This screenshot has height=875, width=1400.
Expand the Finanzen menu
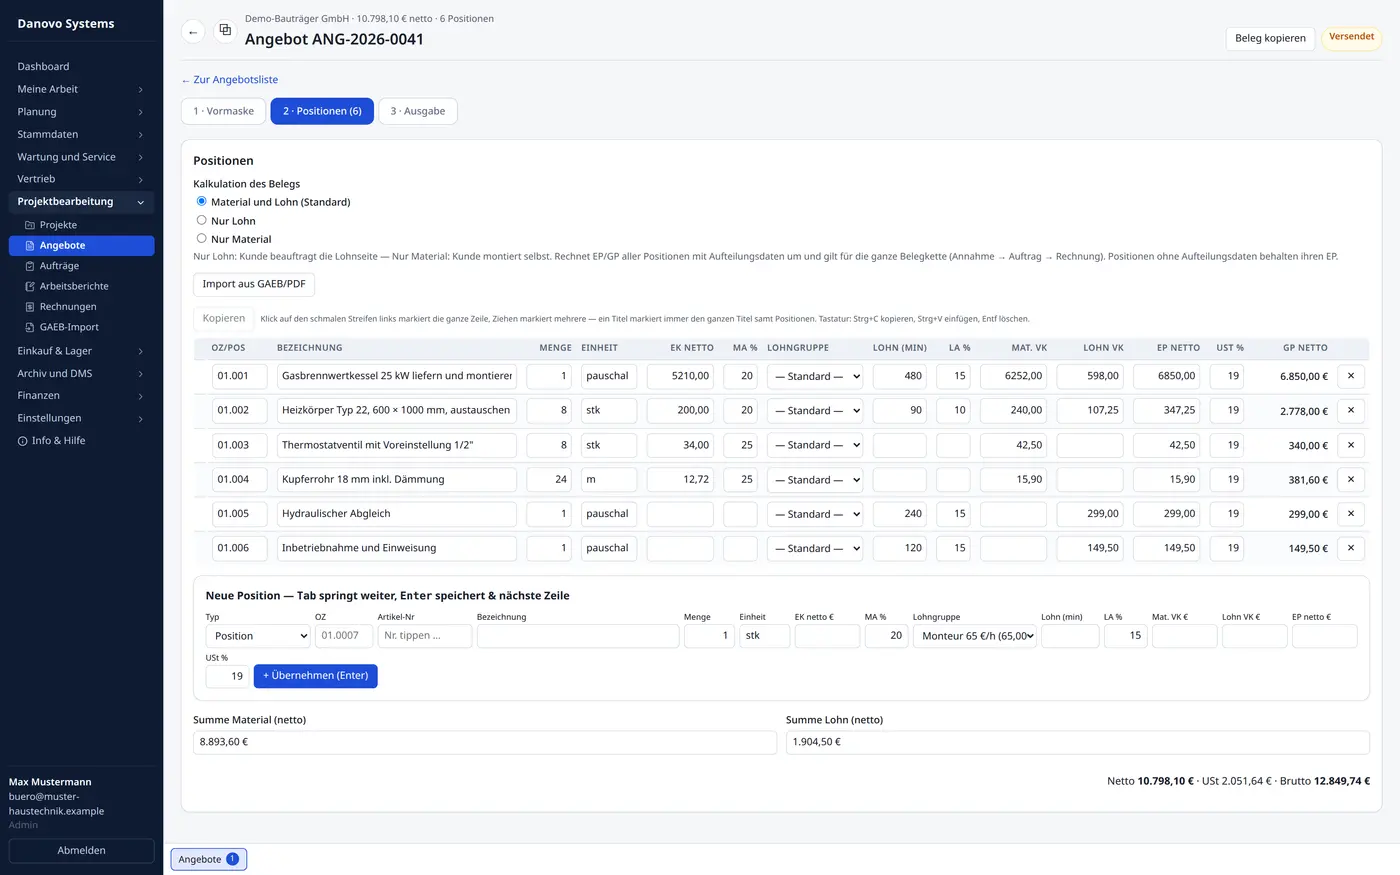point(82,396)
